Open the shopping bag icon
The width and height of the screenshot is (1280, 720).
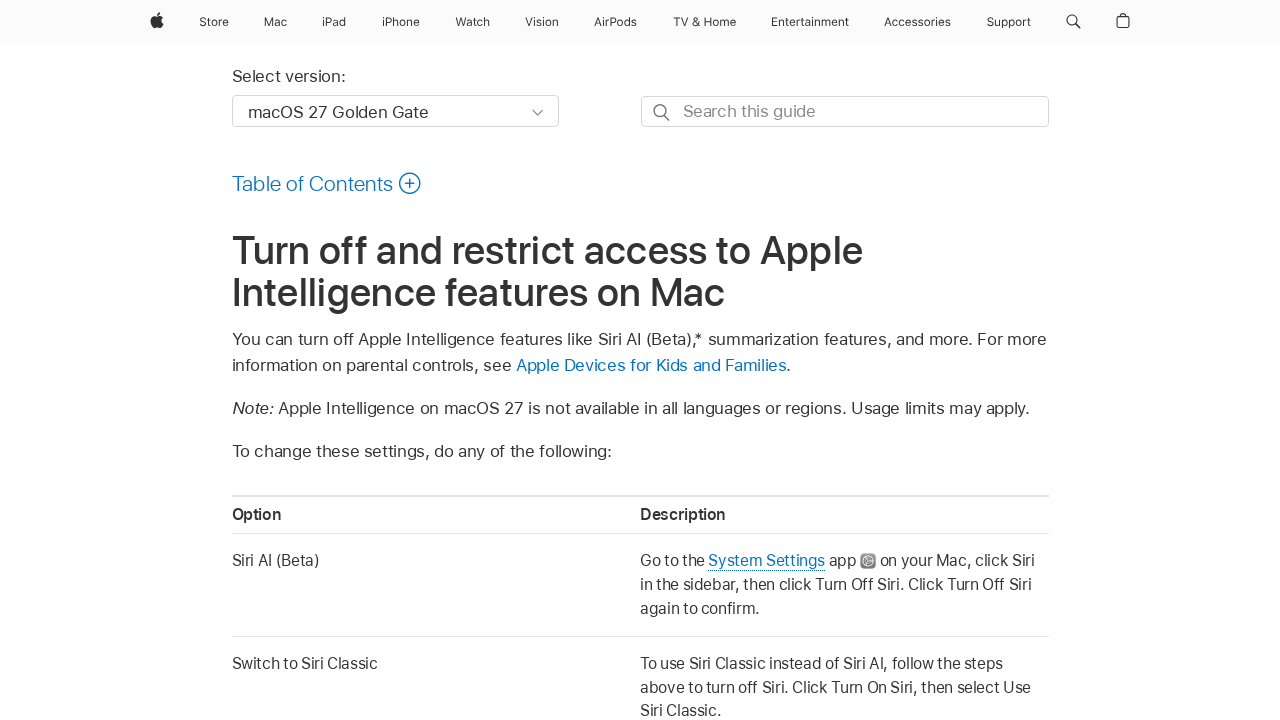coord(1123,21)
